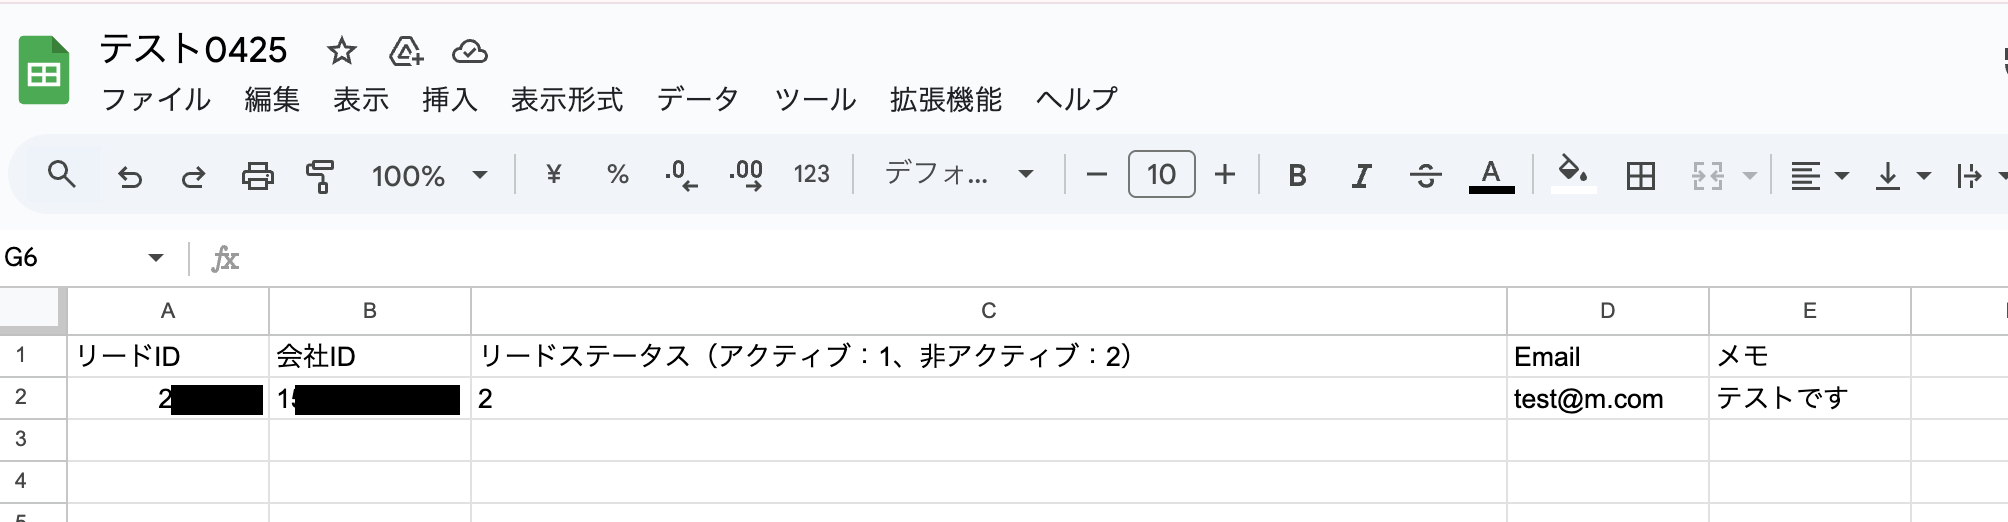Viewport: 2008px width, 522px height.
Task: Click the undo arrow icon
Action: (130, 177)
